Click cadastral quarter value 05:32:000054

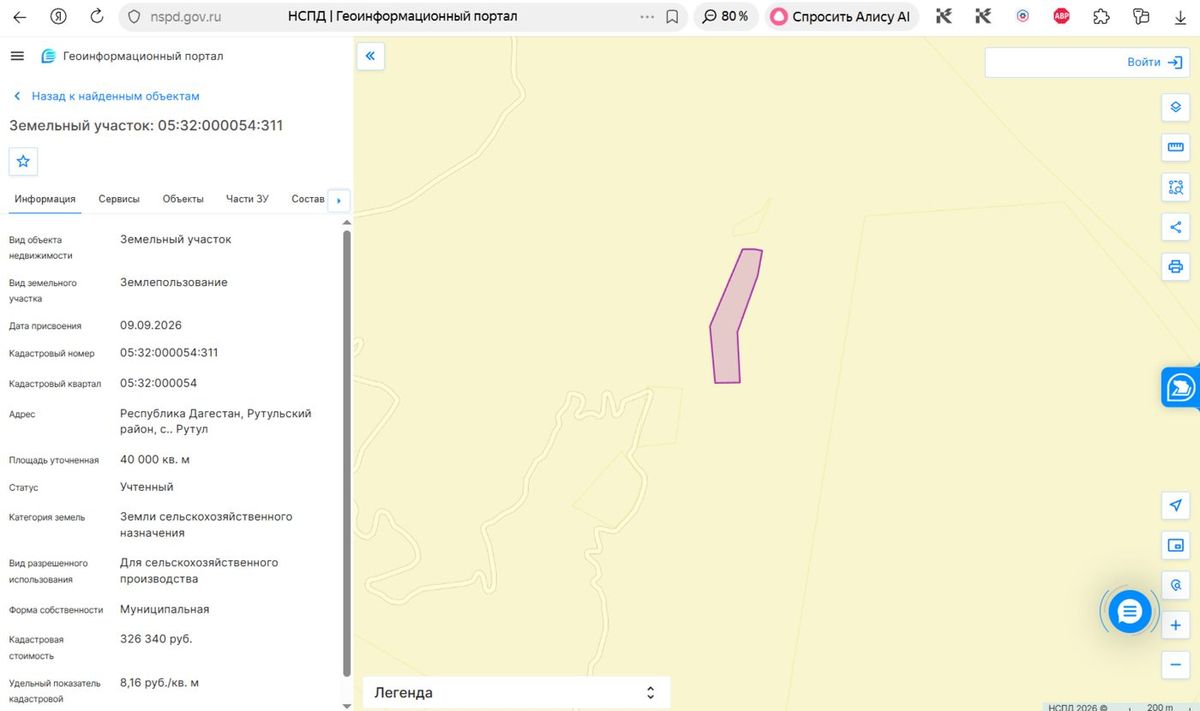click(159, 383)
